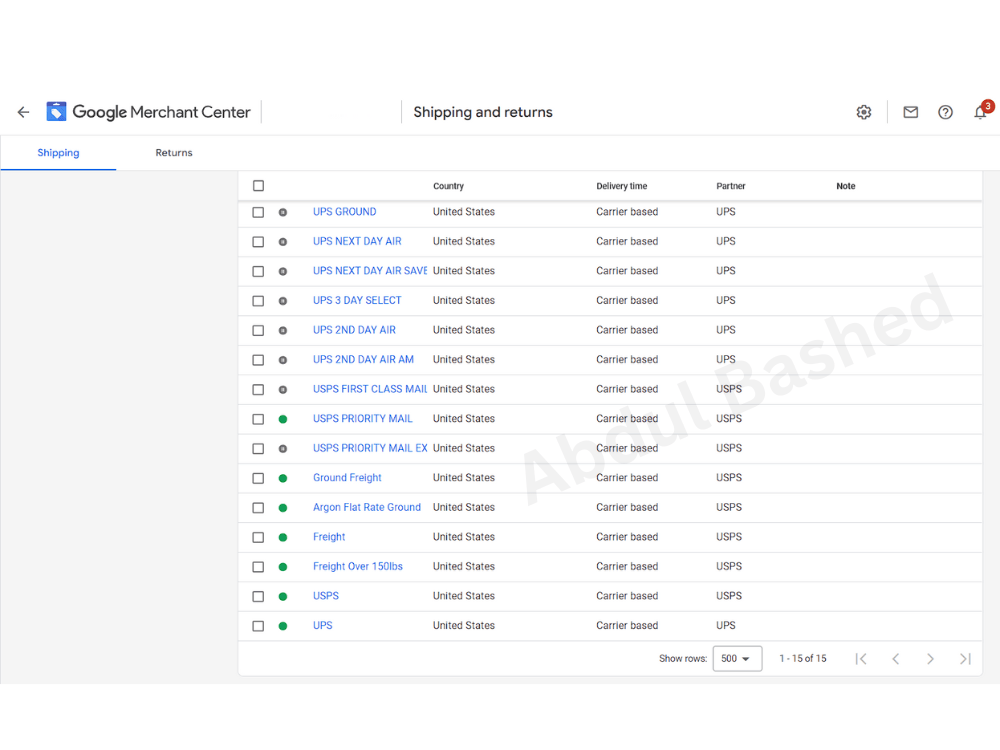Open the notifications bell
The image size is (1000, 750).
(x=981, y=112)
